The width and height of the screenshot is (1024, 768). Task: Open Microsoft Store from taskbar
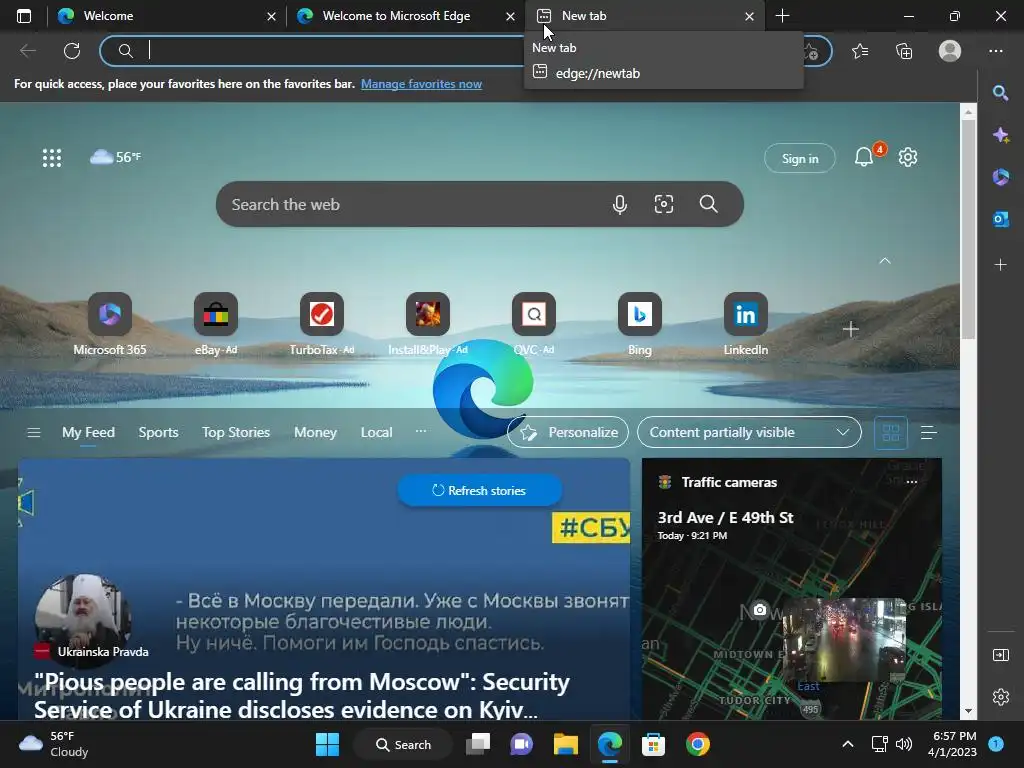click(x=653, y=744)
